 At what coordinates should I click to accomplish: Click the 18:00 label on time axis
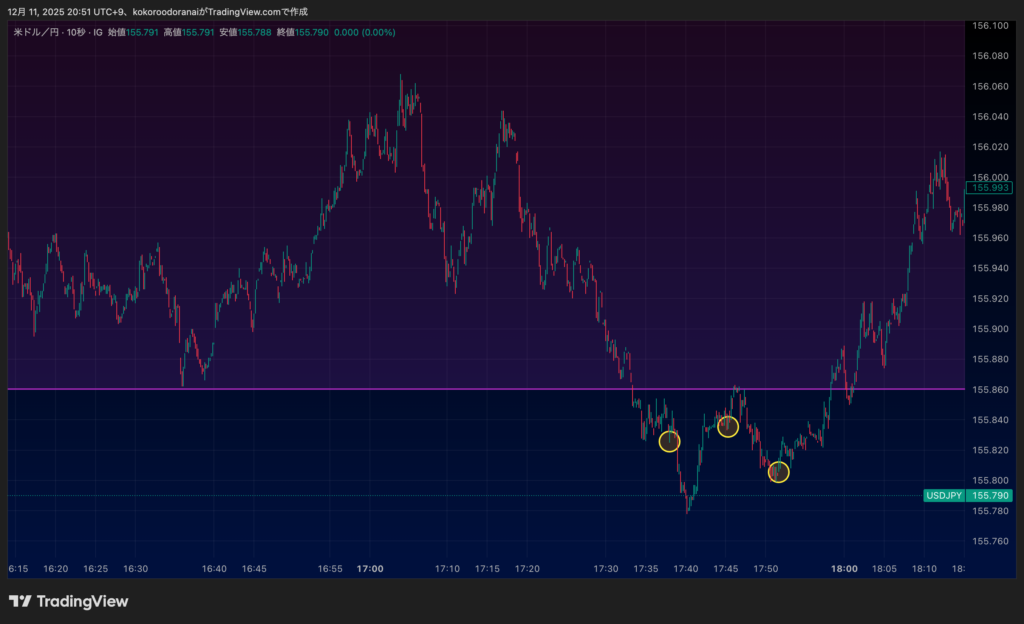[844, 568]
